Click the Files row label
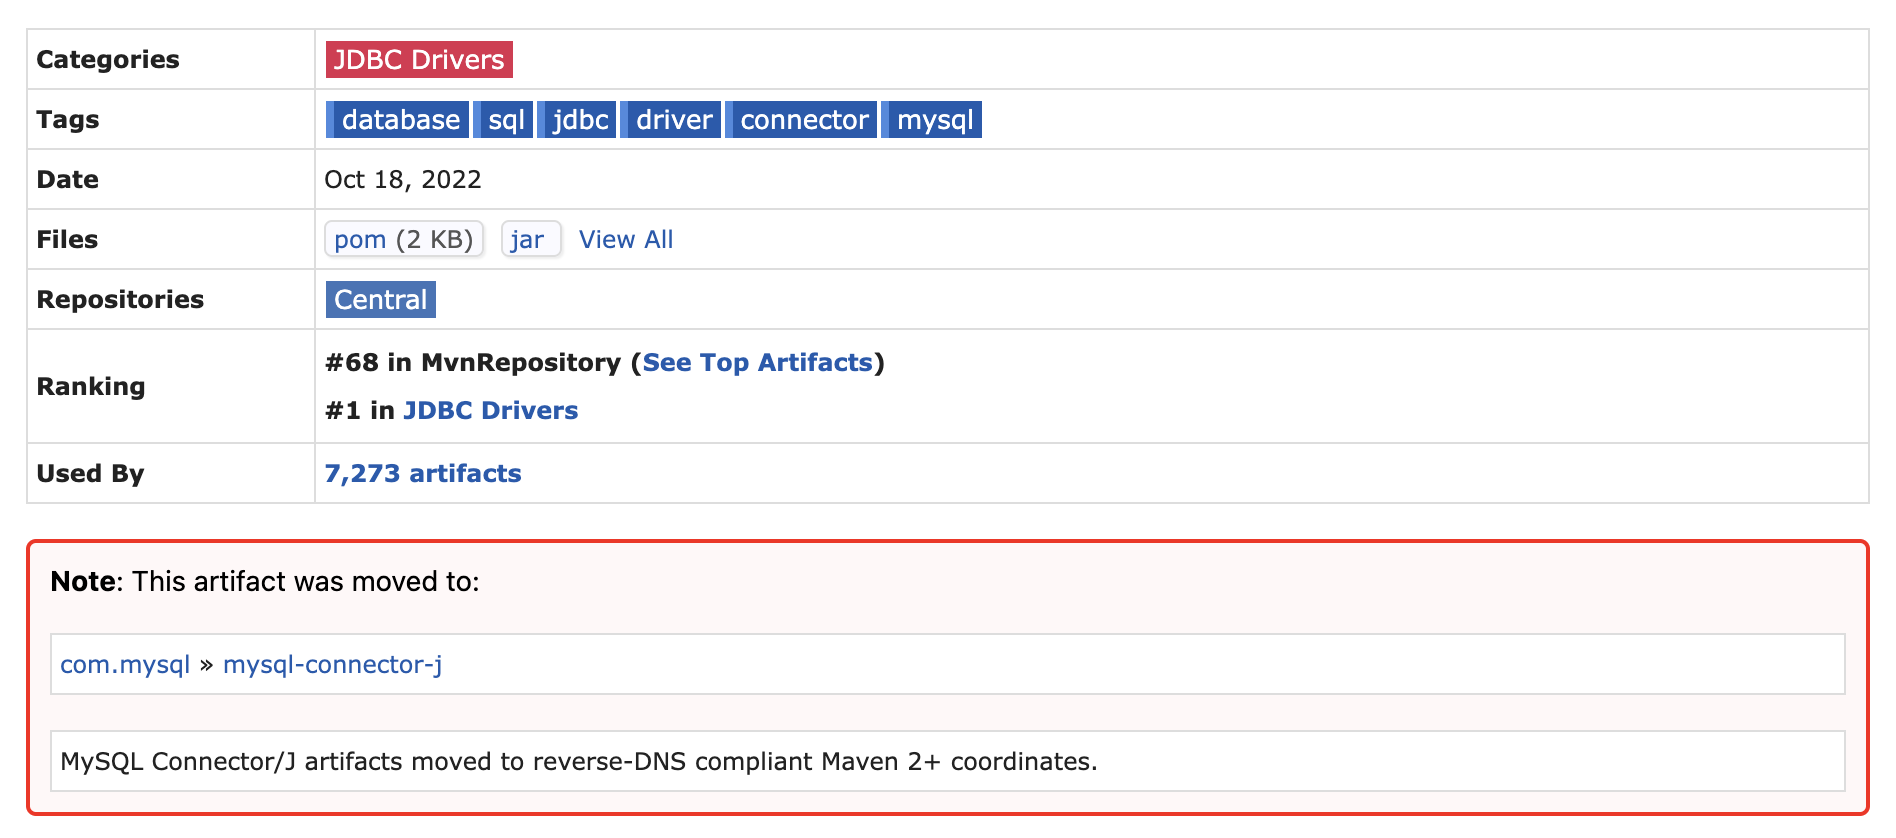 (67, 240)
